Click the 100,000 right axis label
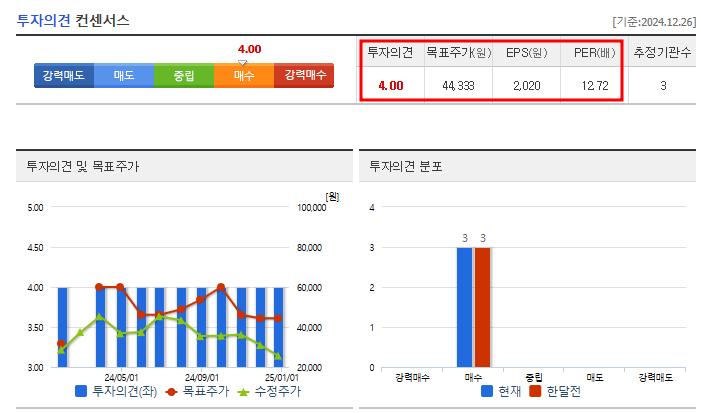The height and width of the screenshot is (413, 701). click(x=312, y=207)
